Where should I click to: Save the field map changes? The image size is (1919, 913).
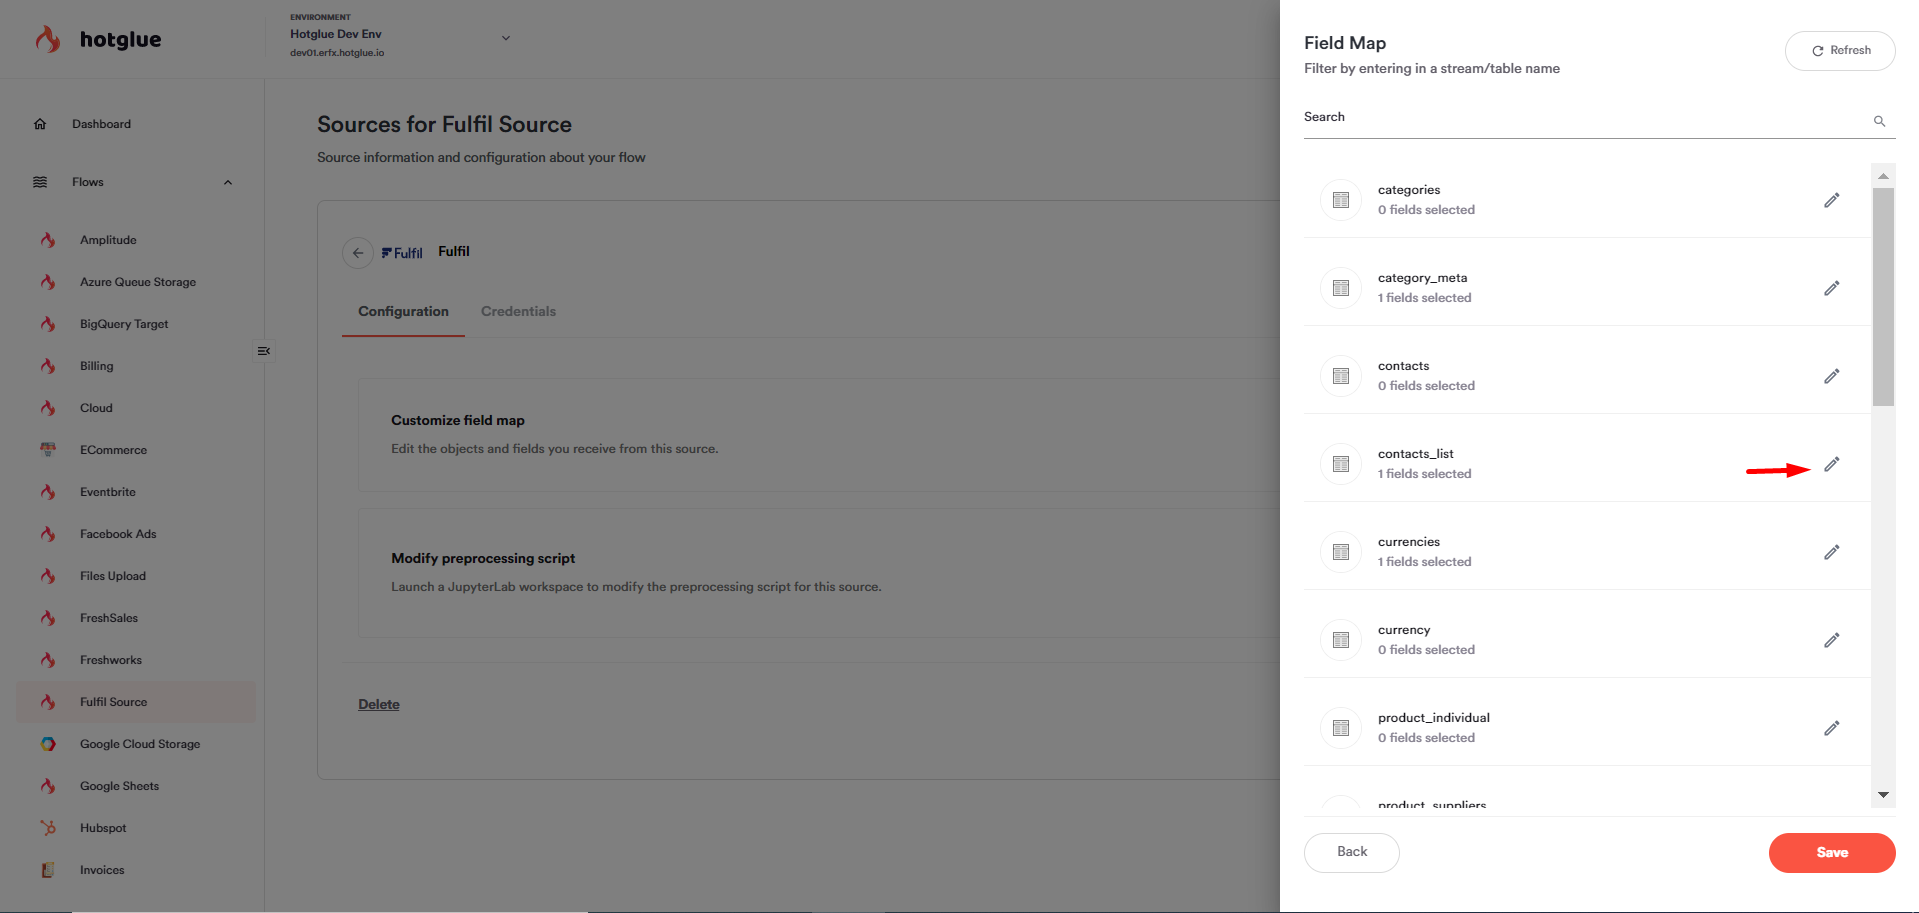(x=1832, y=852)
